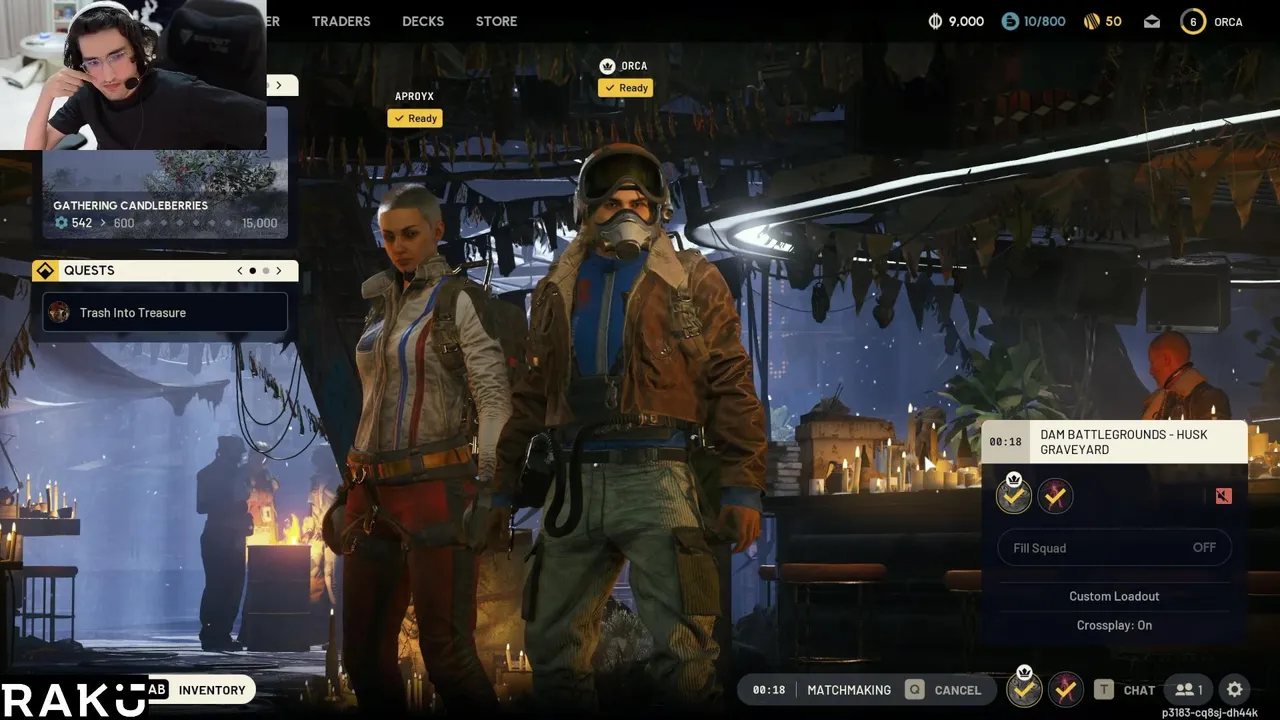1280x720 pixels.
Task: Click the 9,000 coin currency icon
Action: point(936,21)
